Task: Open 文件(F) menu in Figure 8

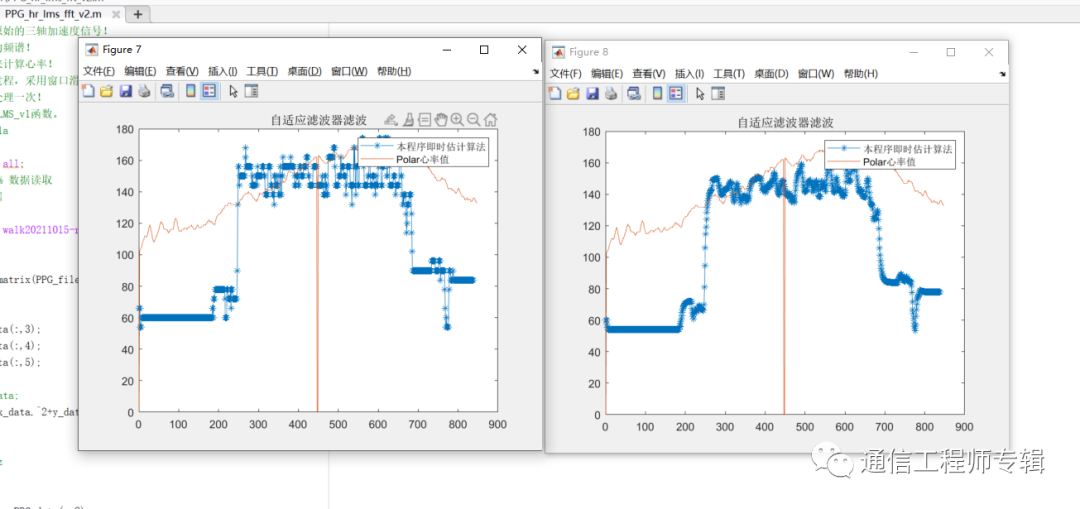Action: click(x=565, y=74)
